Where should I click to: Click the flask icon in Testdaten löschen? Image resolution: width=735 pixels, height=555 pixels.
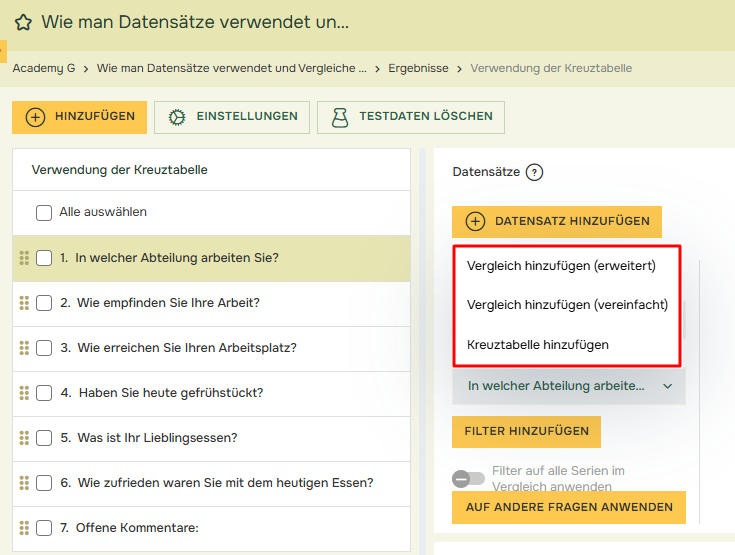340,117
